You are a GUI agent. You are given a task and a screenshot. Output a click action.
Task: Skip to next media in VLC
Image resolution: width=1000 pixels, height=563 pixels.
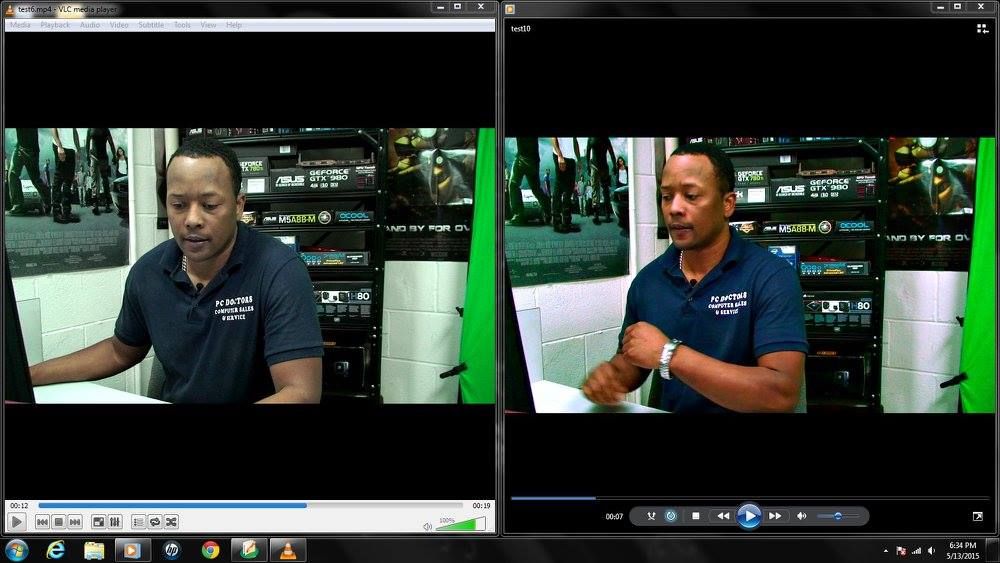point(75,522)
